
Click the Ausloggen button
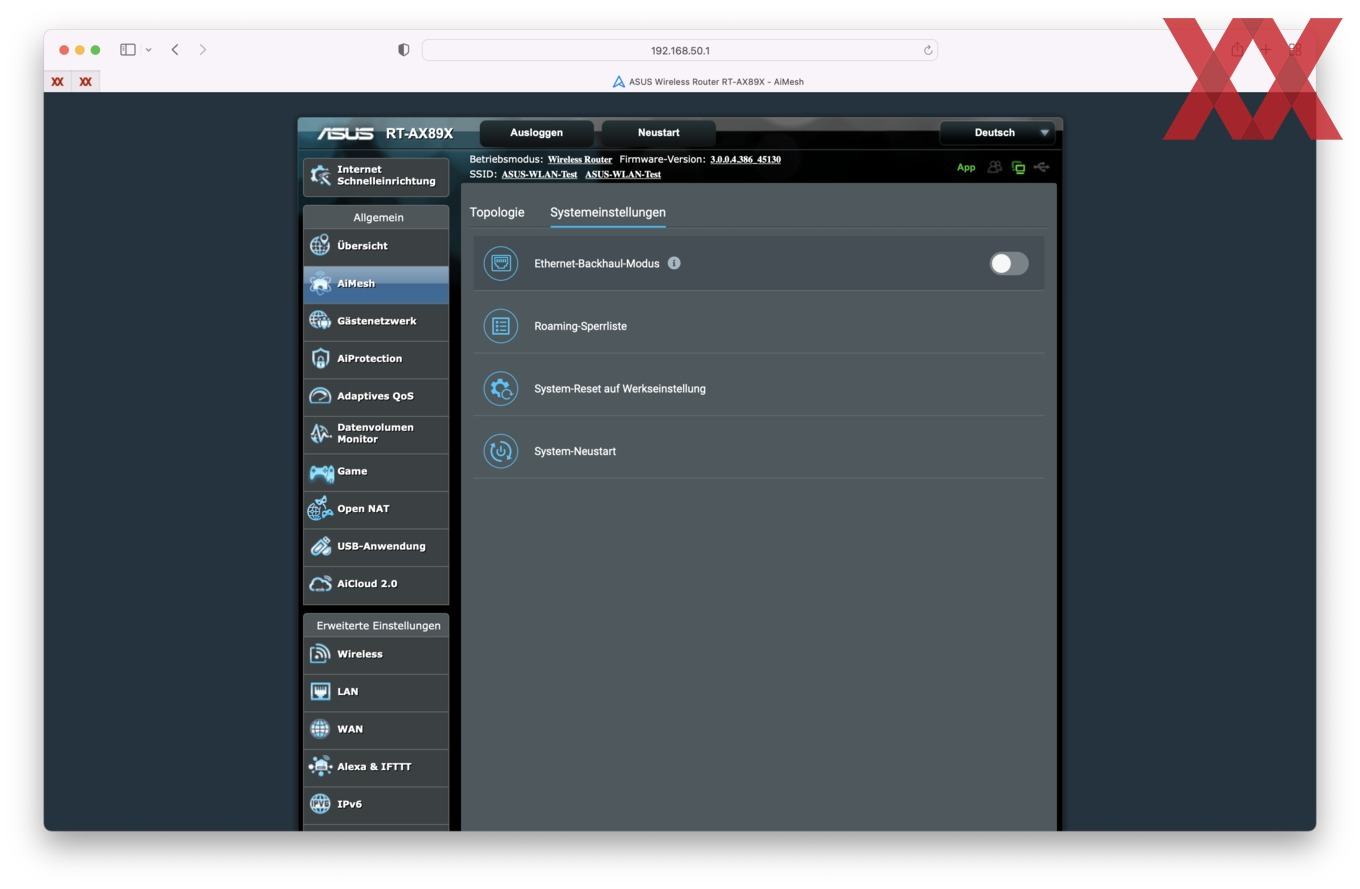pyautogui.click(x=537, y=133)
